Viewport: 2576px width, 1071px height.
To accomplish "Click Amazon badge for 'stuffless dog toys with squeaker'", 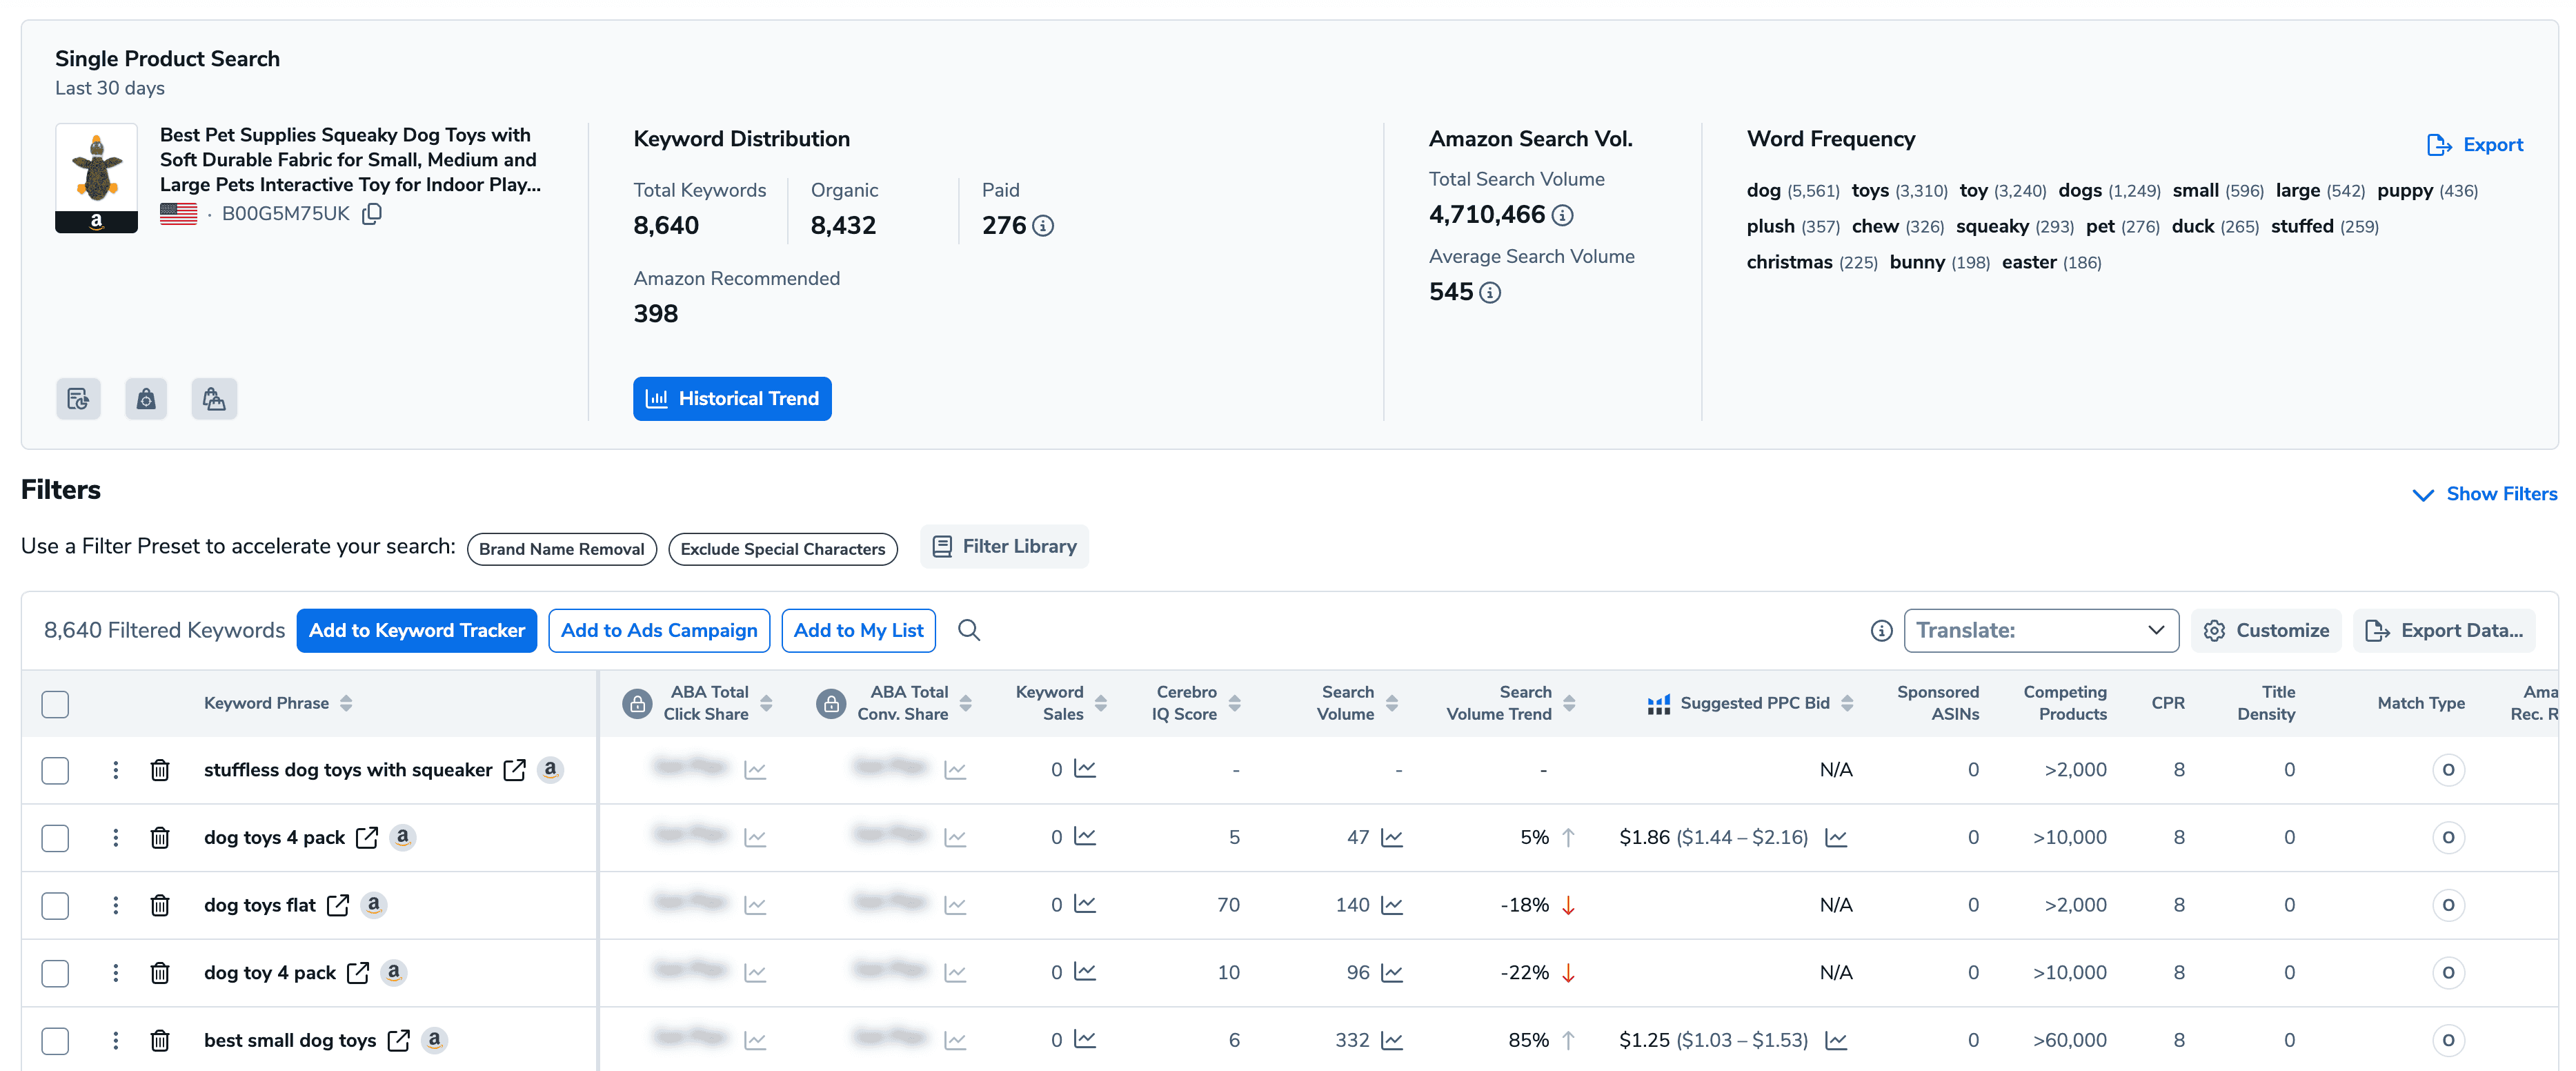I will tap(550, 769).
